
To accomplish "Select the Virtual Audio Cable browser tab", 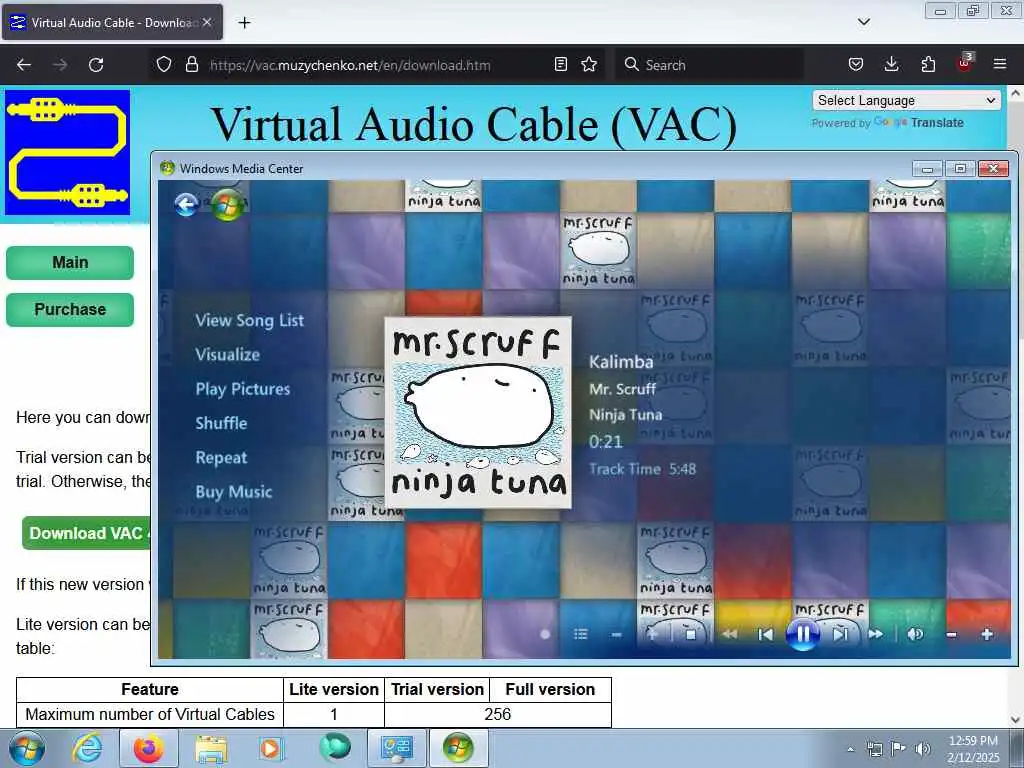I will click(112, 22).
